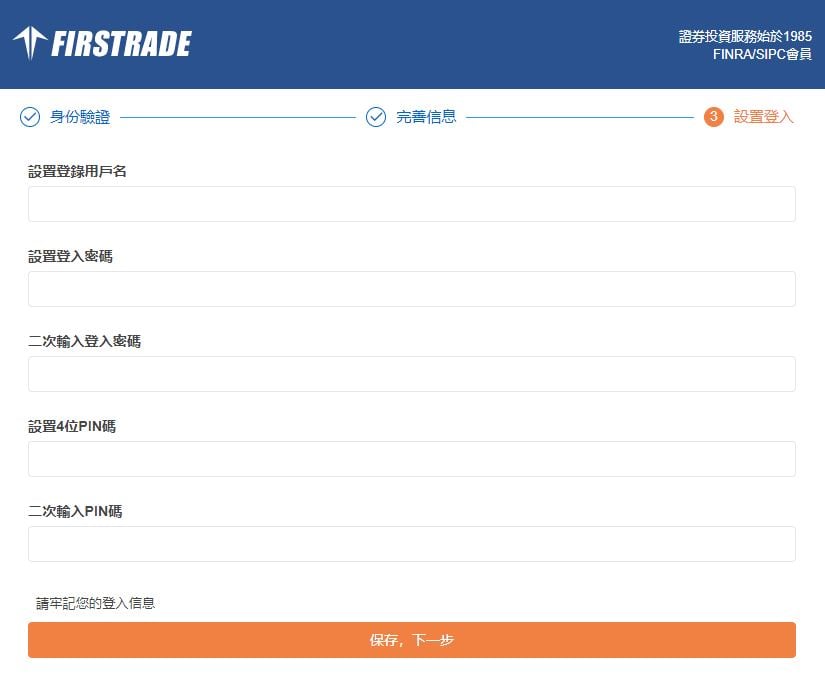Focus the 二次輸入登入密碼 input field
This screenshot has width=825, height=698.
coord(411,374)
